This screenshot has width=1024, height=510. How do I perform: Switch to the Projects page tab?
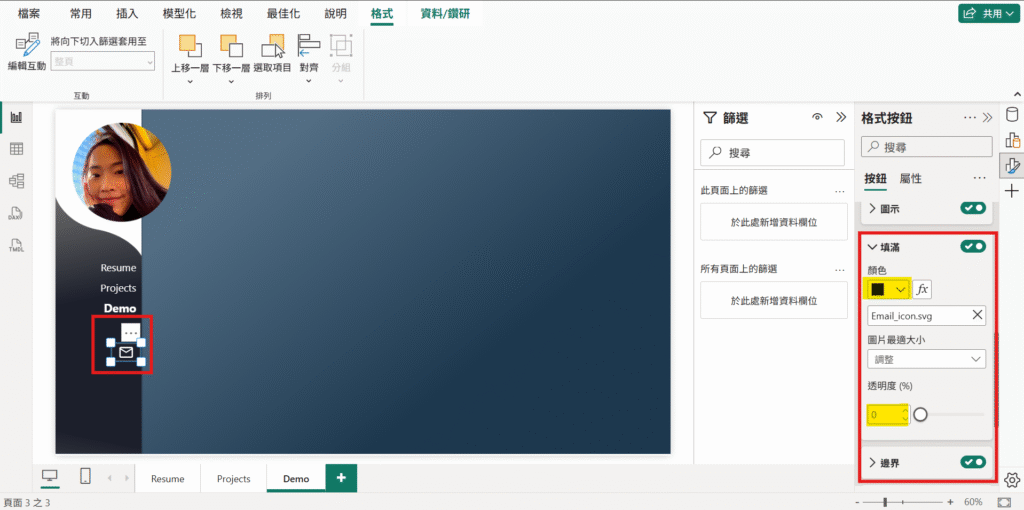pos(233,479)
